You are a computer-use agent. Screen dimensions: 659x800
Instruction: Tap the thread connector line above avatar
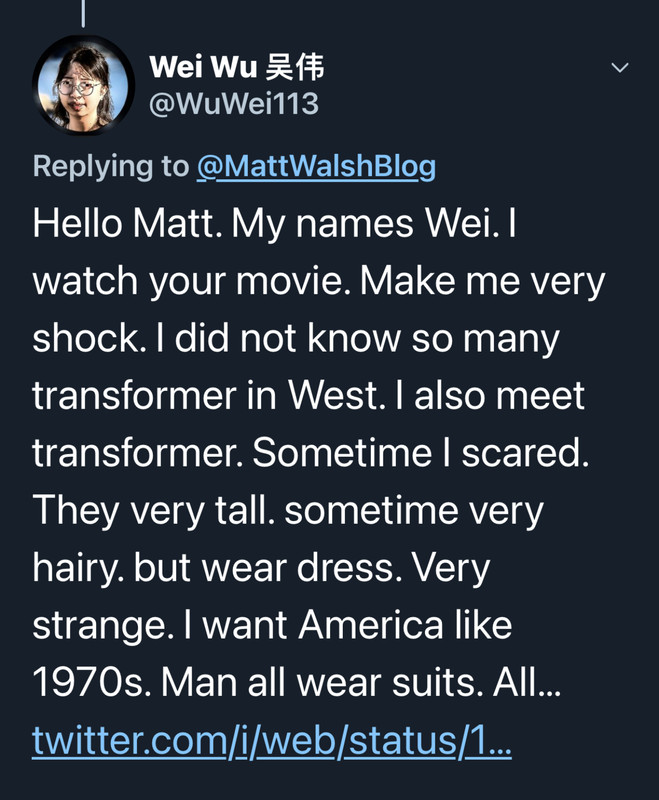[x=83, y=12]
